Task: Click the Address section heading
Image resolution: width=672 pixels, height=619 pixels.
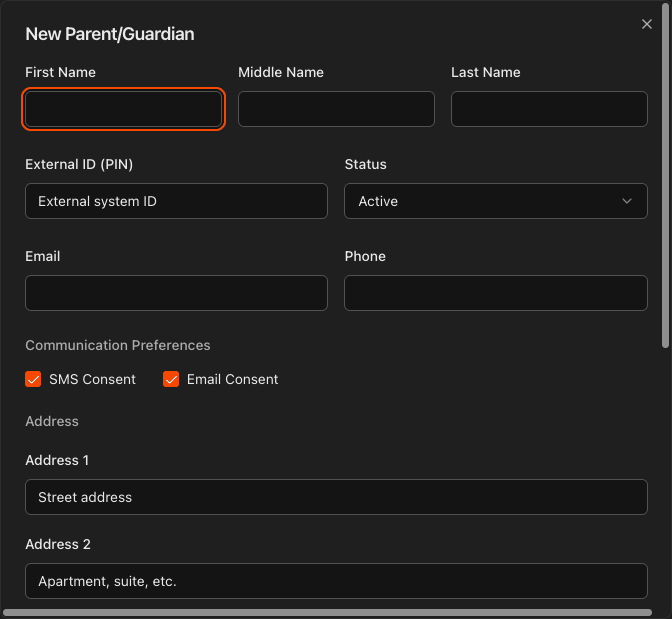Action: click(x=52, y=421)
